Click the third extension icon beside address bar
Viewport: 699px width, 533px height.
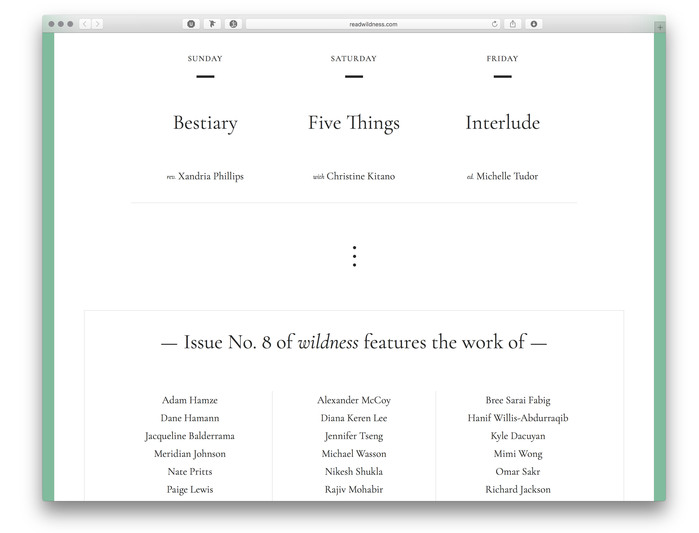tap(233, 24)
